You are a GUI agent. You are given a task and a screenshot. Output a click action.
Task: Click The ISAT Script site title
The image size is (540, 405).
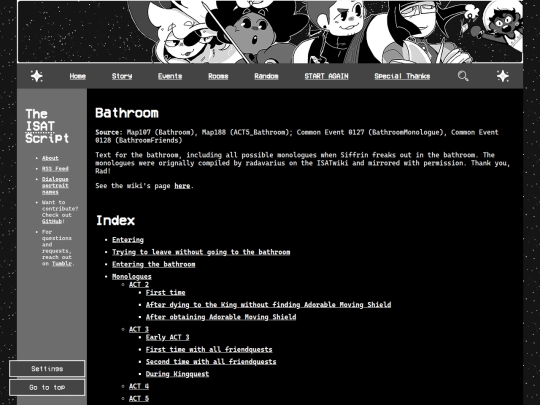[x=47, y=126]
